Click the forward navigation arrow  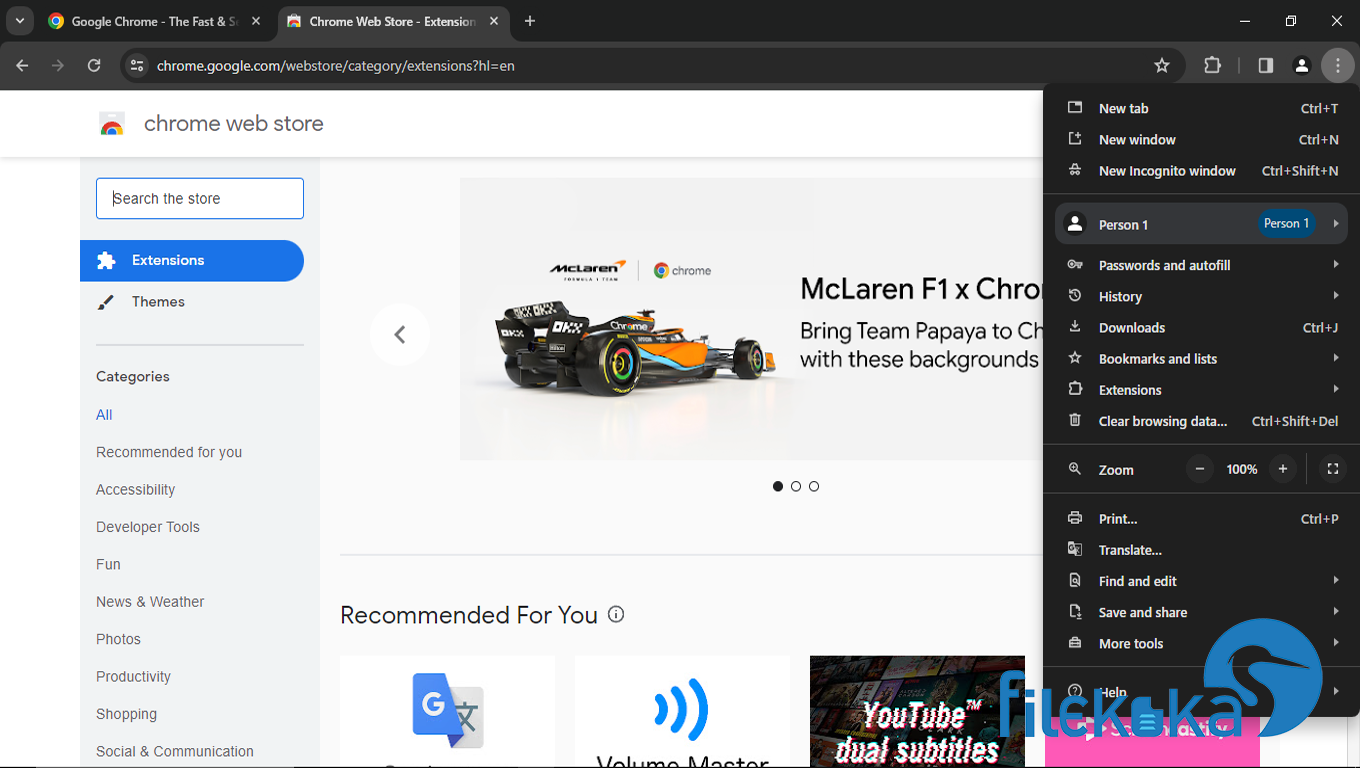click(x=58, y=66)
